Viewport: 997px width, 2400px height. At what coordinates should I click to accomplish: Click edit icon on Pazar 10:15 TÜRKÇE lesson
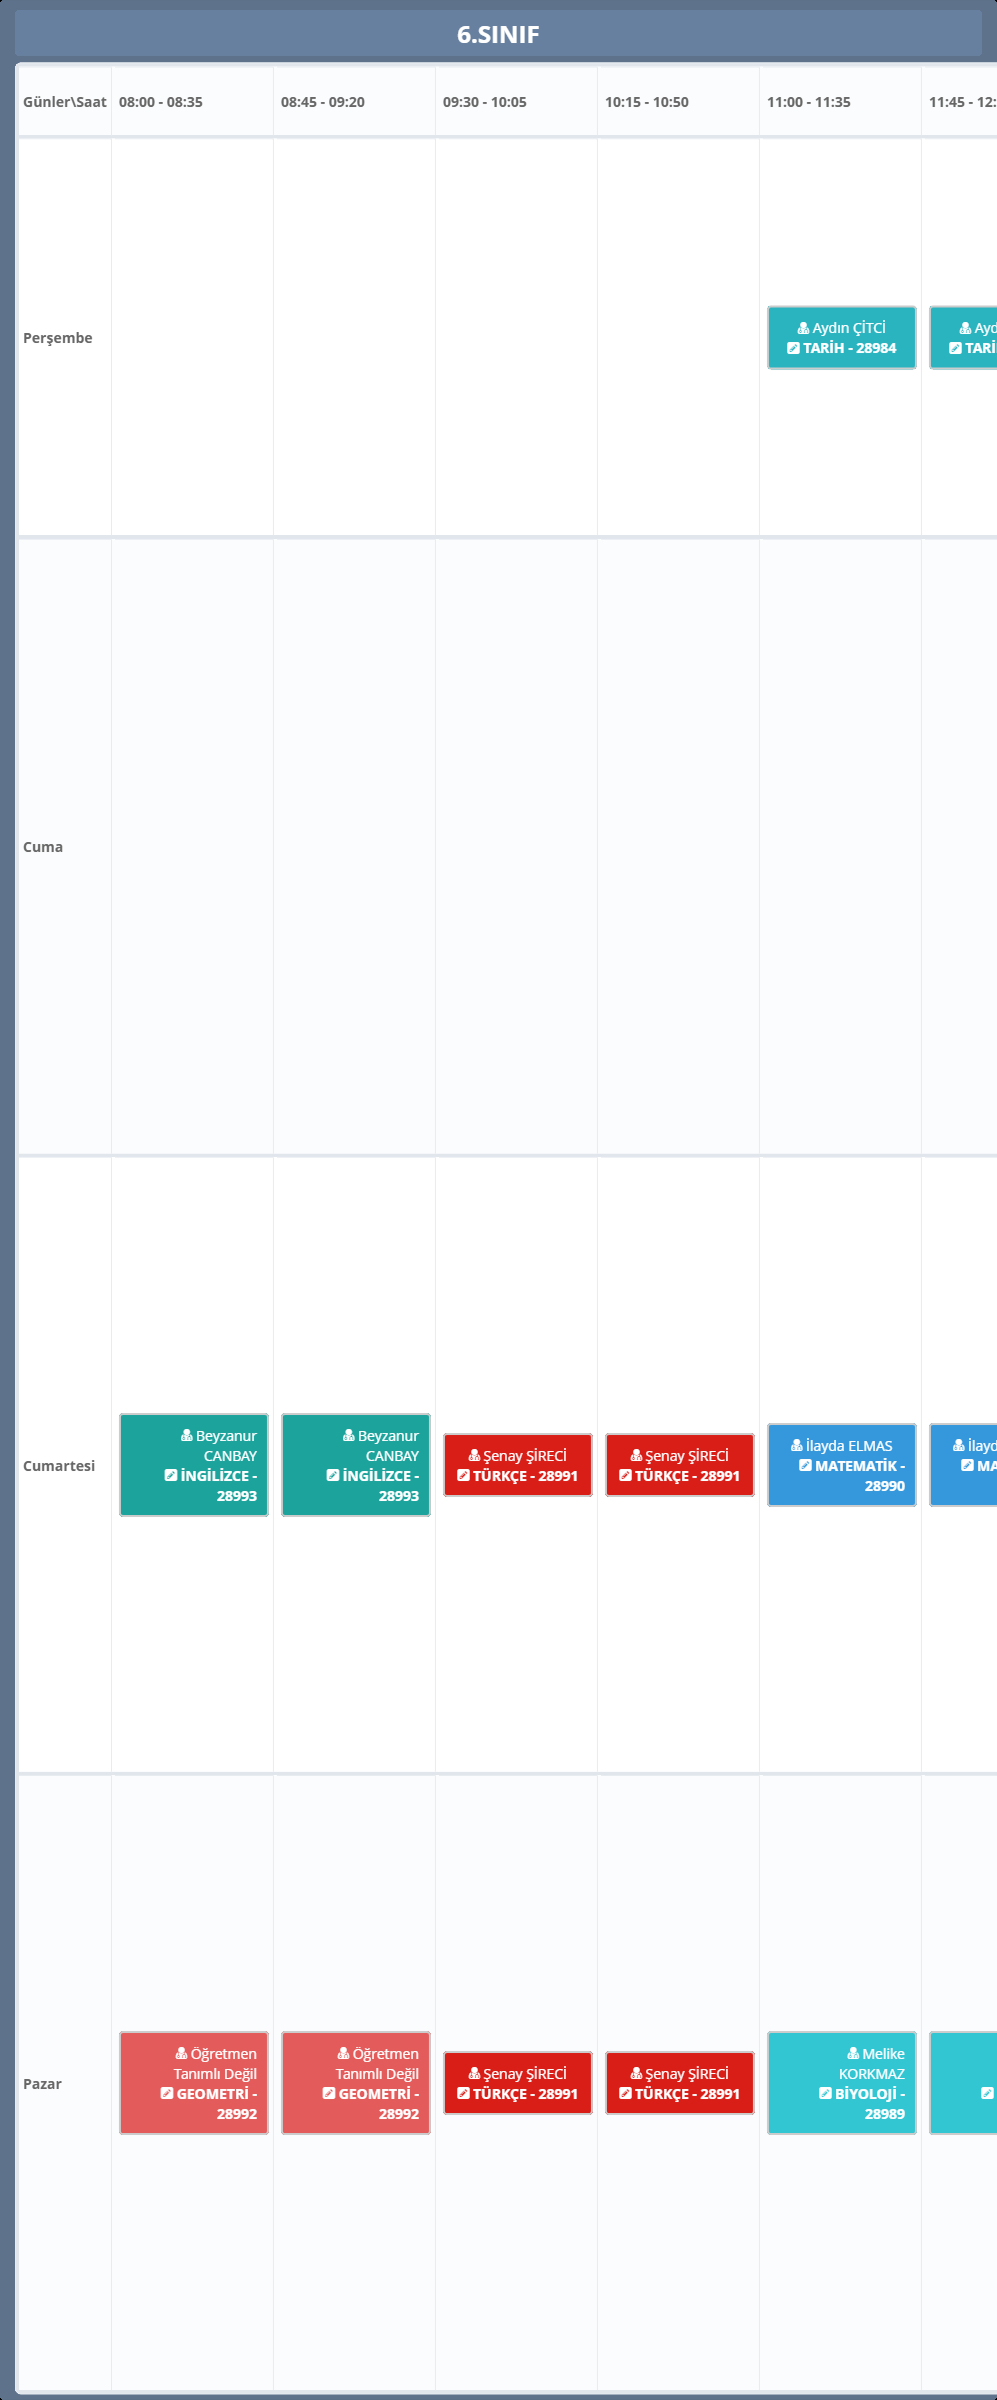coord(625,2093)
